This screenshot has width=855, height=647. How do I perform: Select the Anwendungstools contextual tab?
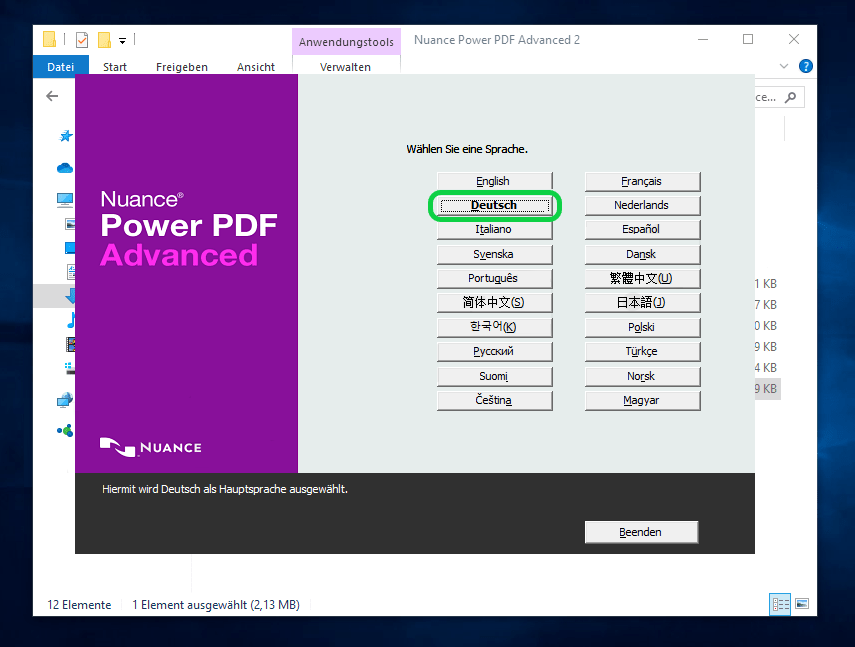346,42
